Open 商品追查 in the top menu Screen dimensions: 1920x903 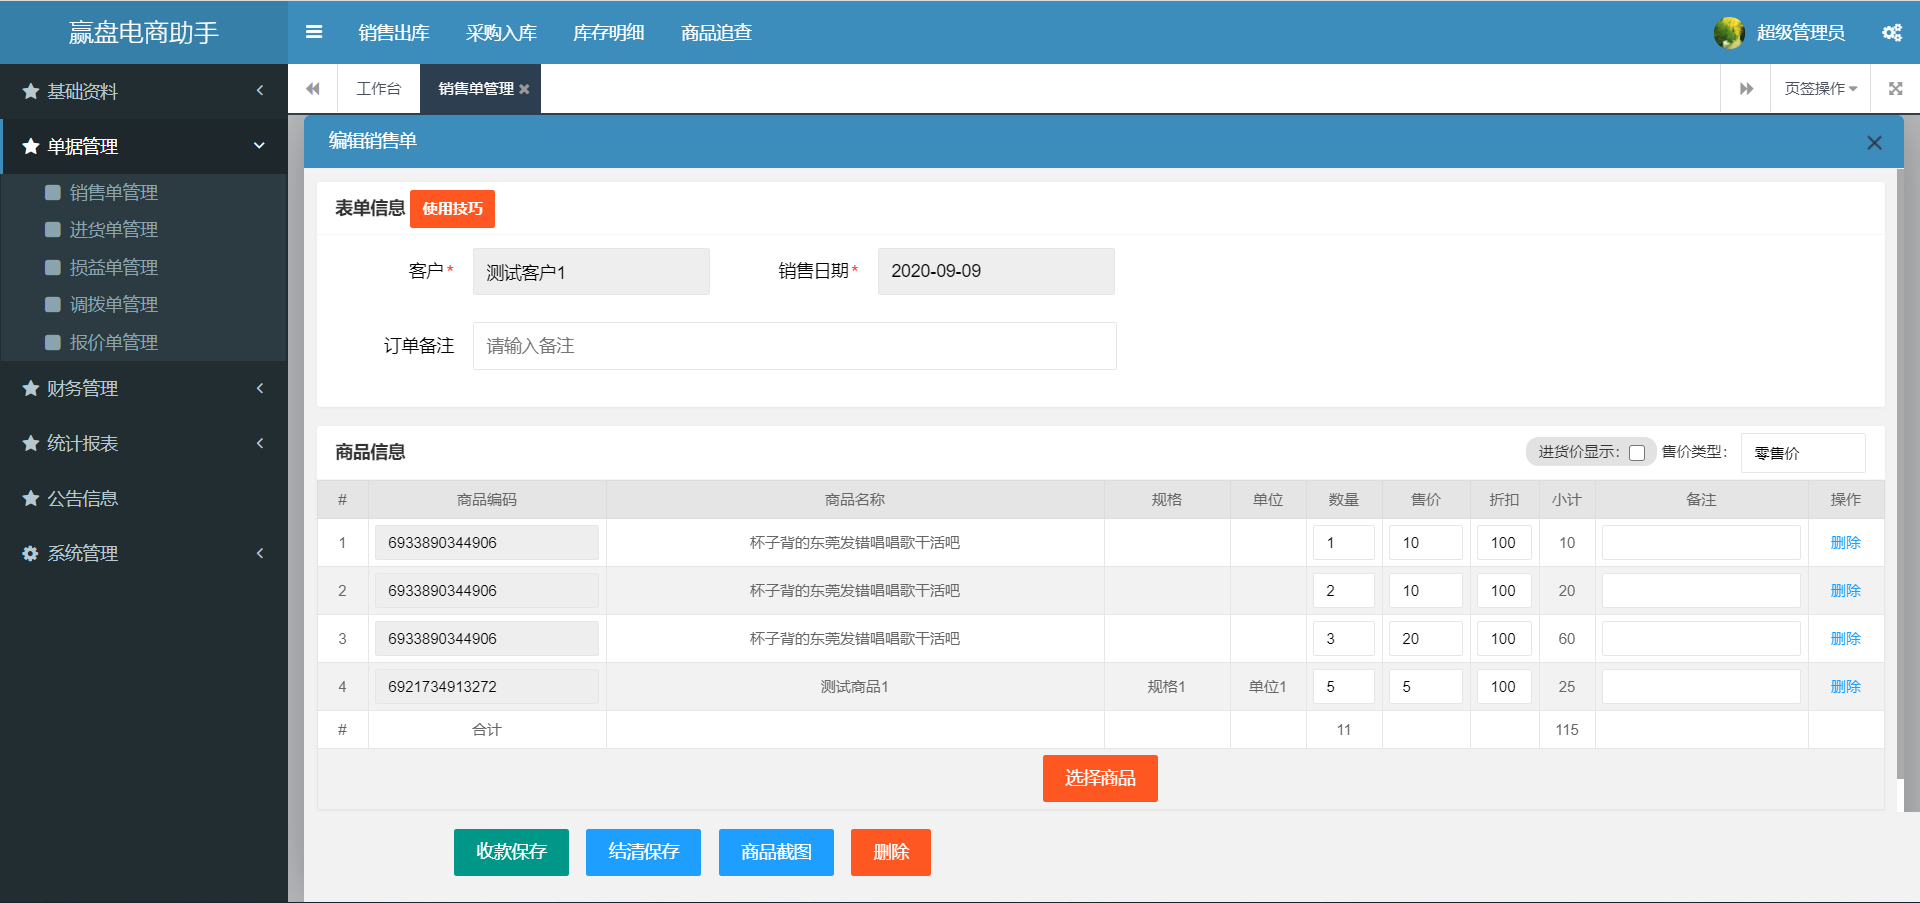[716, 33]
